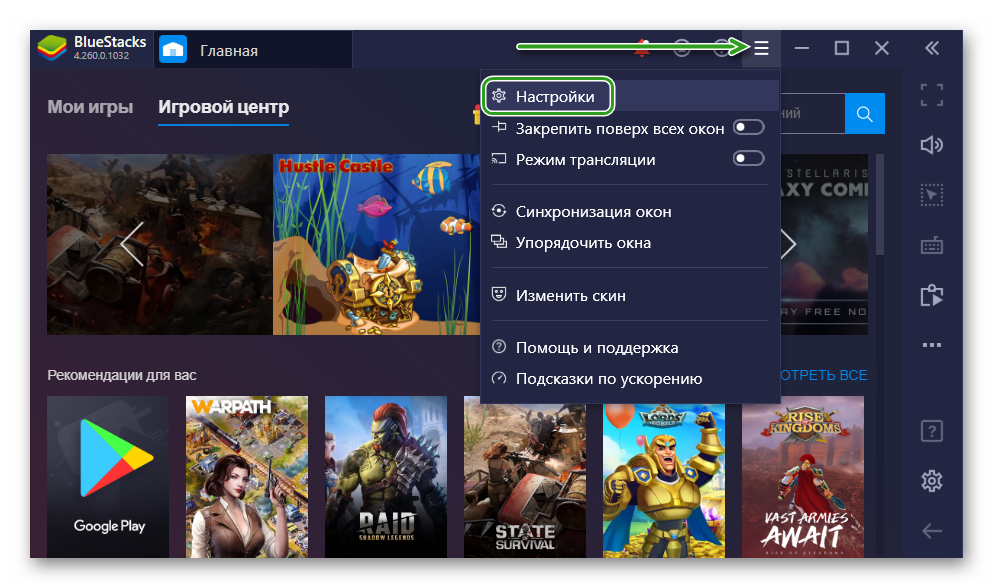Open the Warpath game tile
Image resolution: width=993 pixels, height=588 pixels.
pos(247,476)
